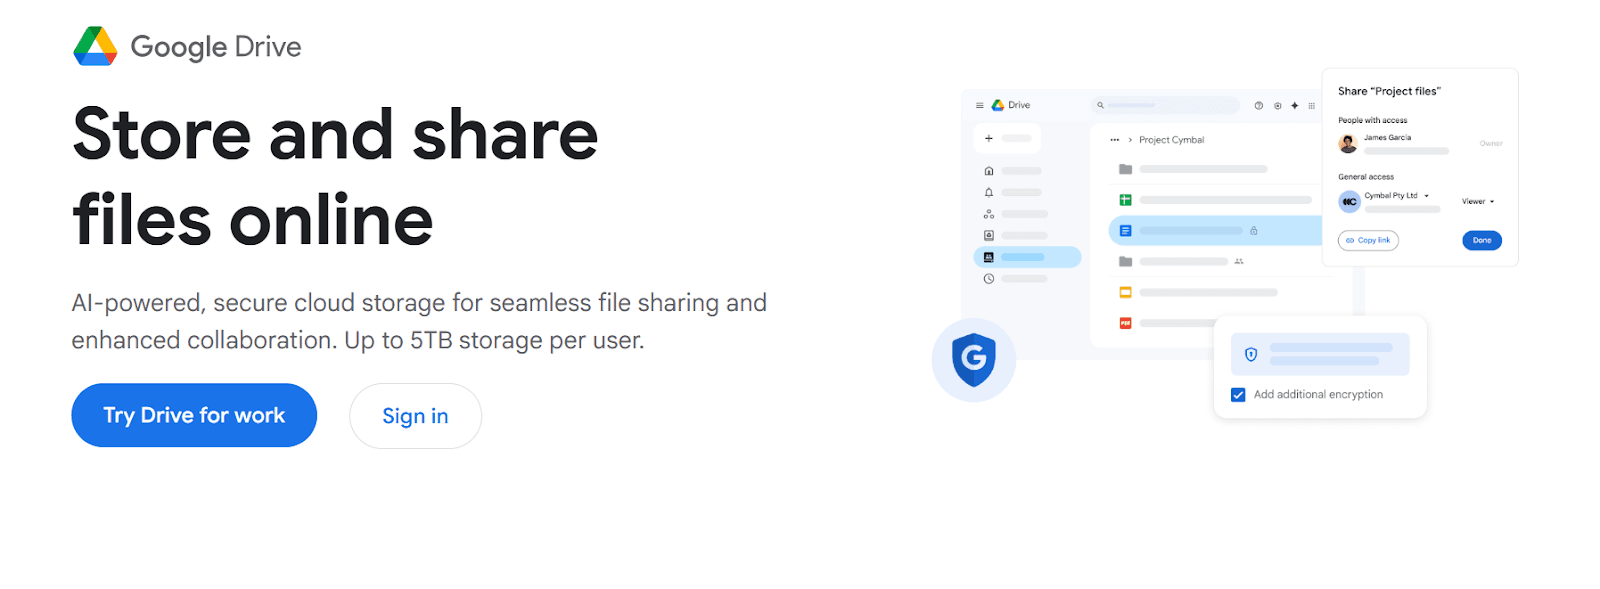Screen dimensions: 1600x589
Task: Open the green Sheets file icon
Action: point(1125,200)
